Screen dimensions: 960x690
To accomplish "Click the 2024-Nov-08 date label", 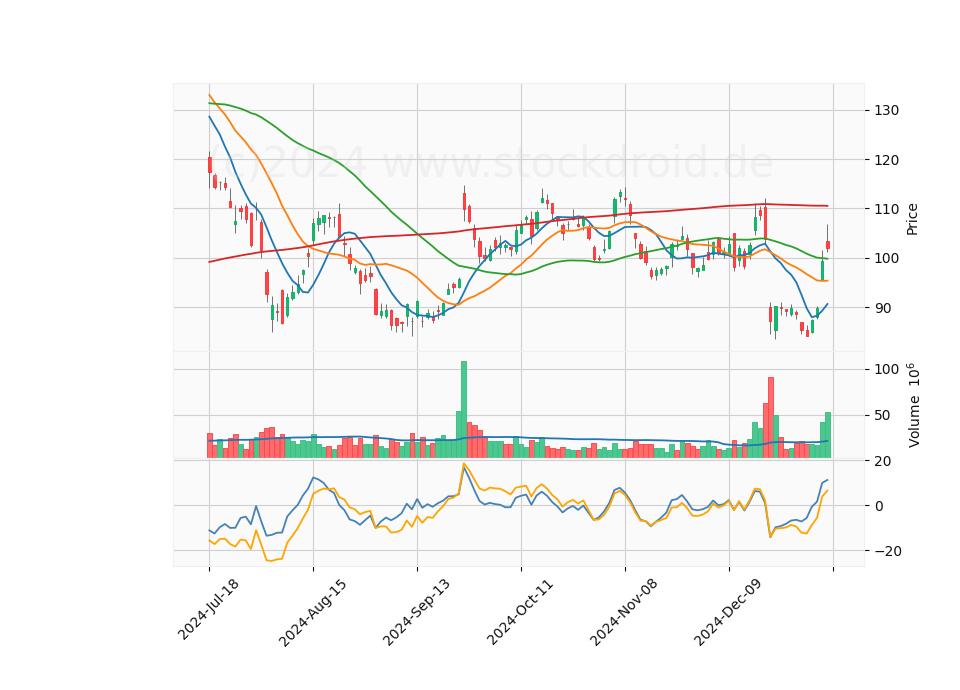I will tap(624, 612).
